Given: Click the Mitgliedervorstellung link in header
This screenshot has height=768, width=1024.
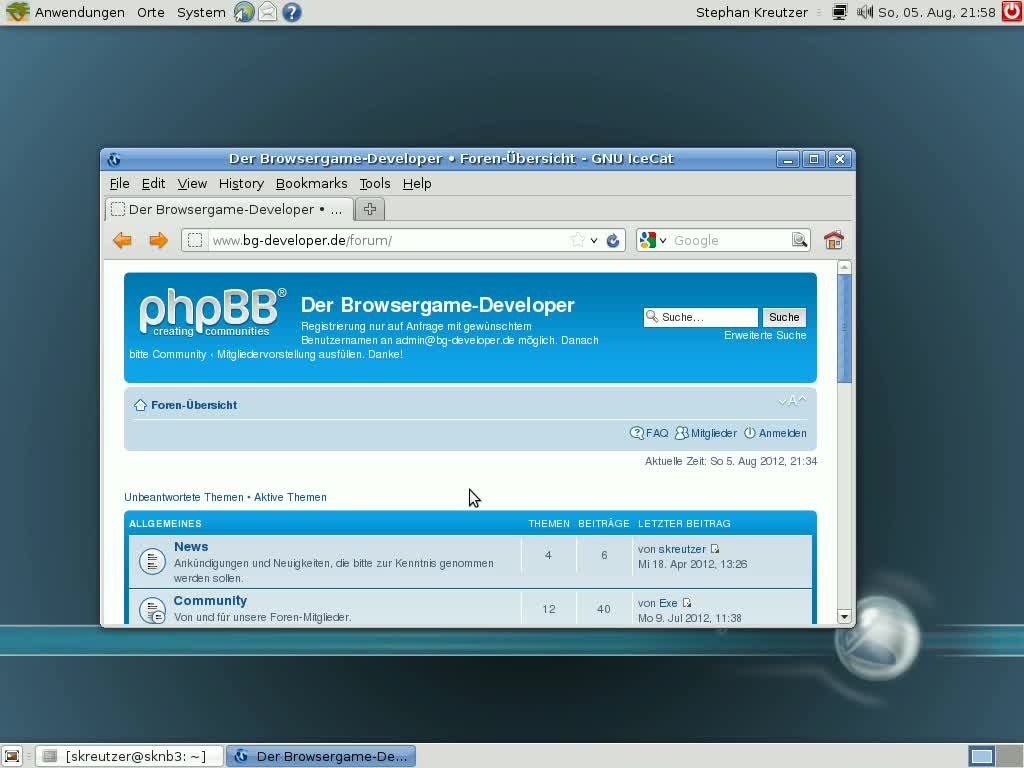Looking at the screenshot, I should [290, 354].
